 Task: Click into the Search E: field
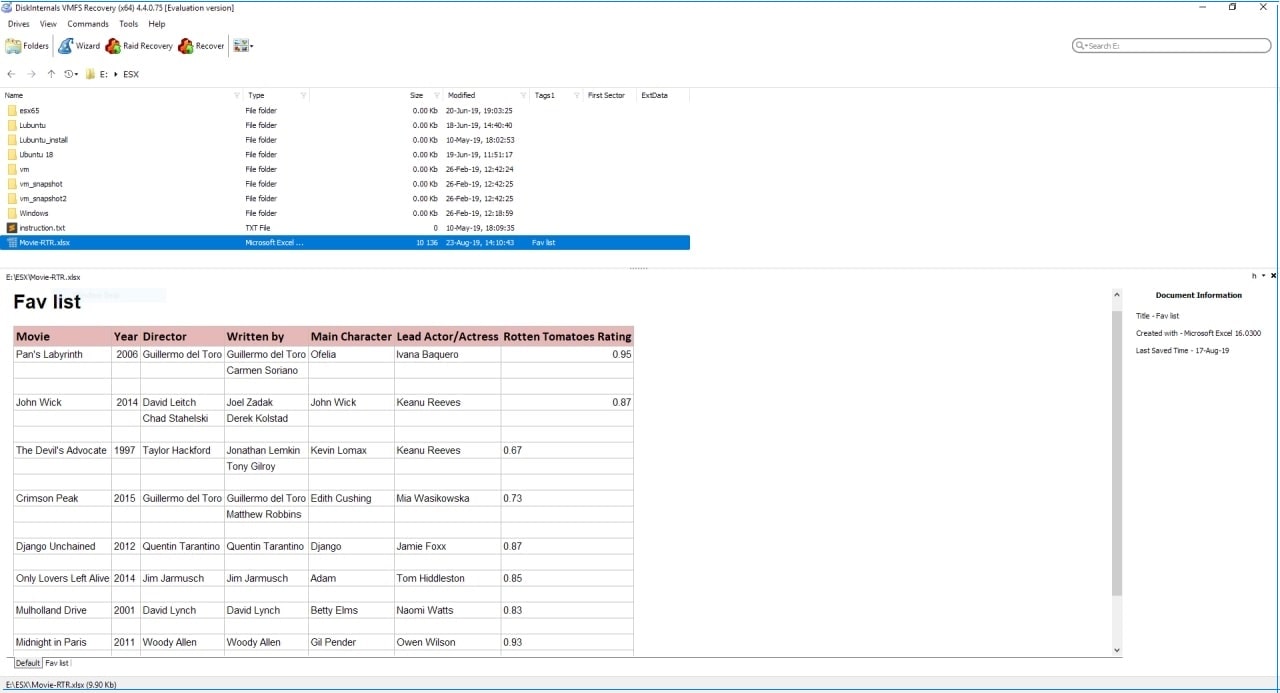coord(1175,46)
